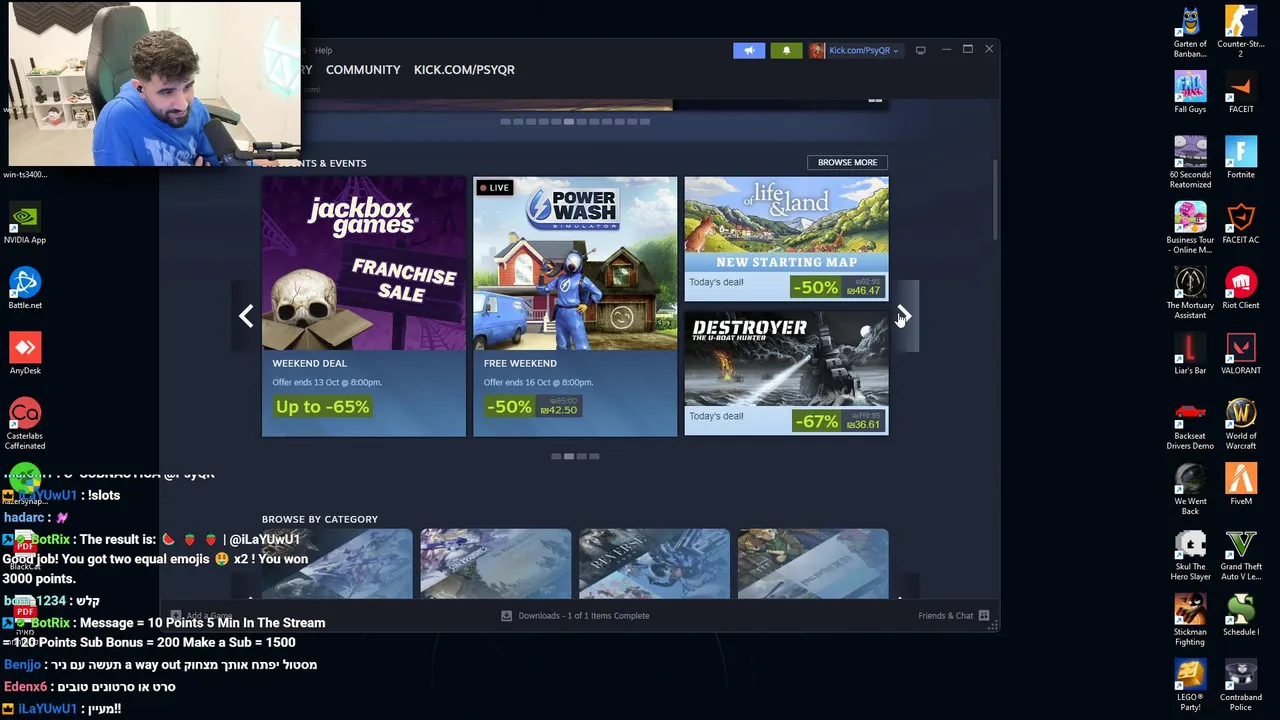This screenshot has width=1280, height=720.
Task: Open FACEIT AC desktop icon
Action: point(1241,224)
